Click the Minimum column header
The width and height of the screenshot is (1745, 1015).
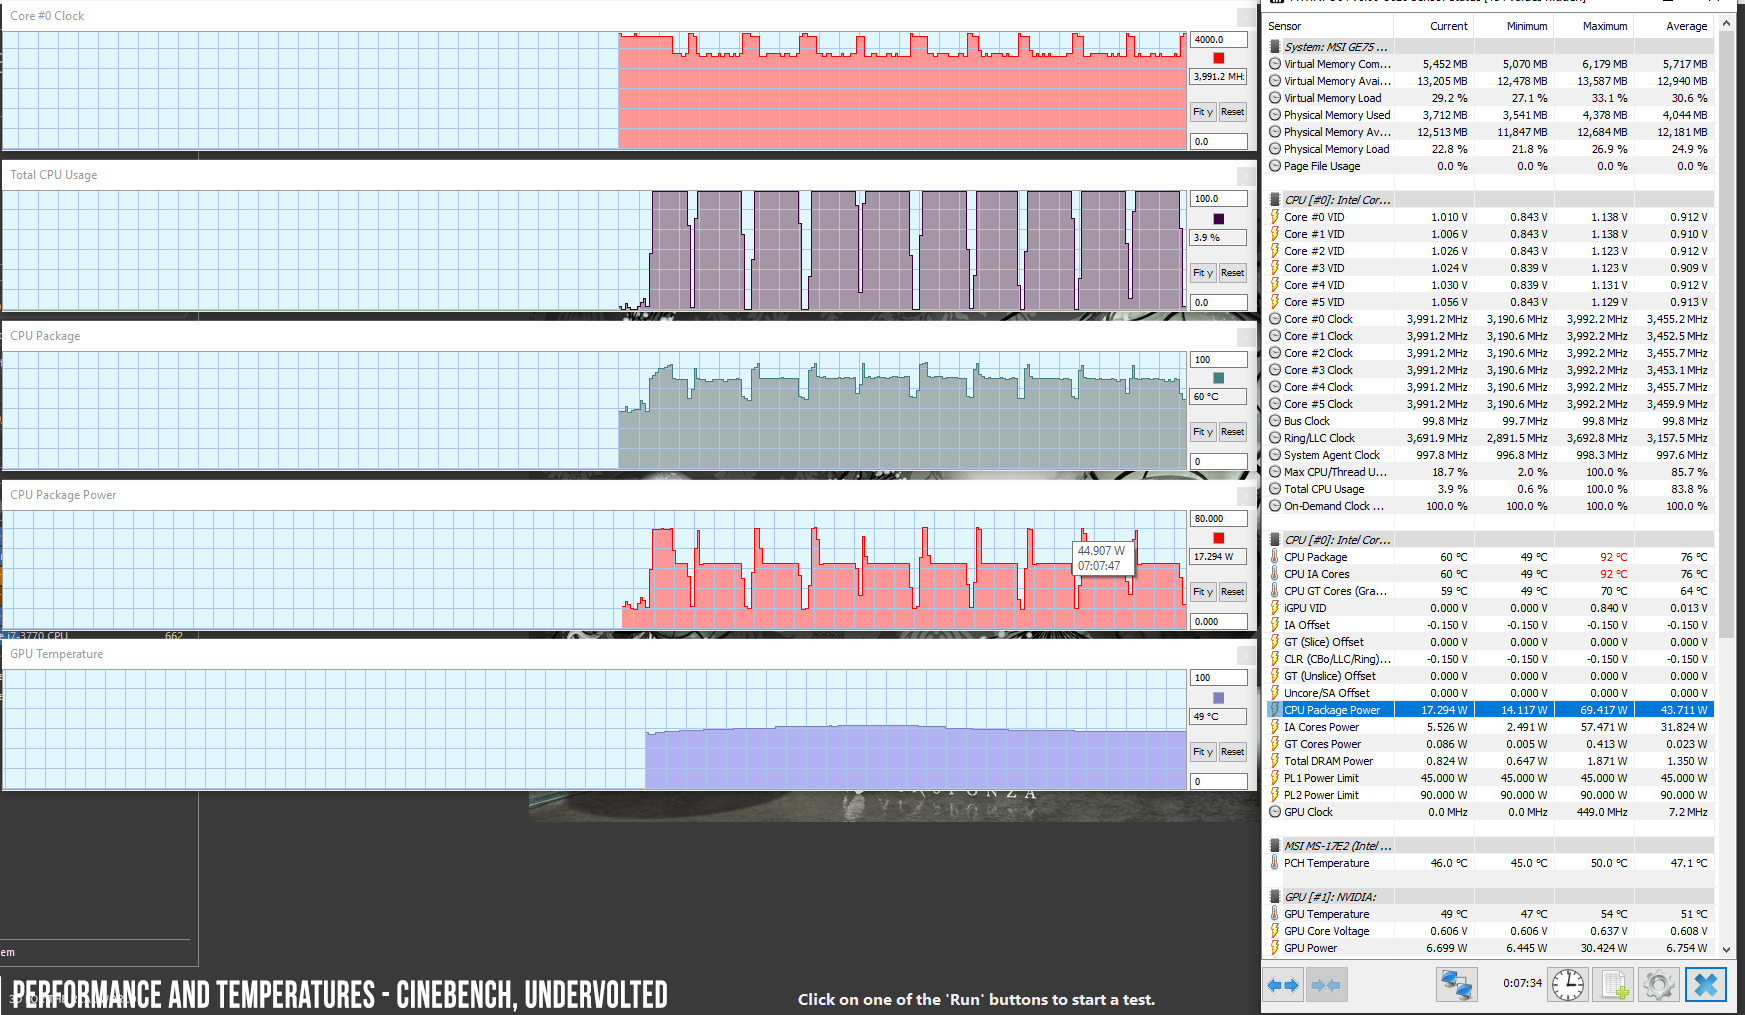pyautogui.click(x=1514, y=26)
